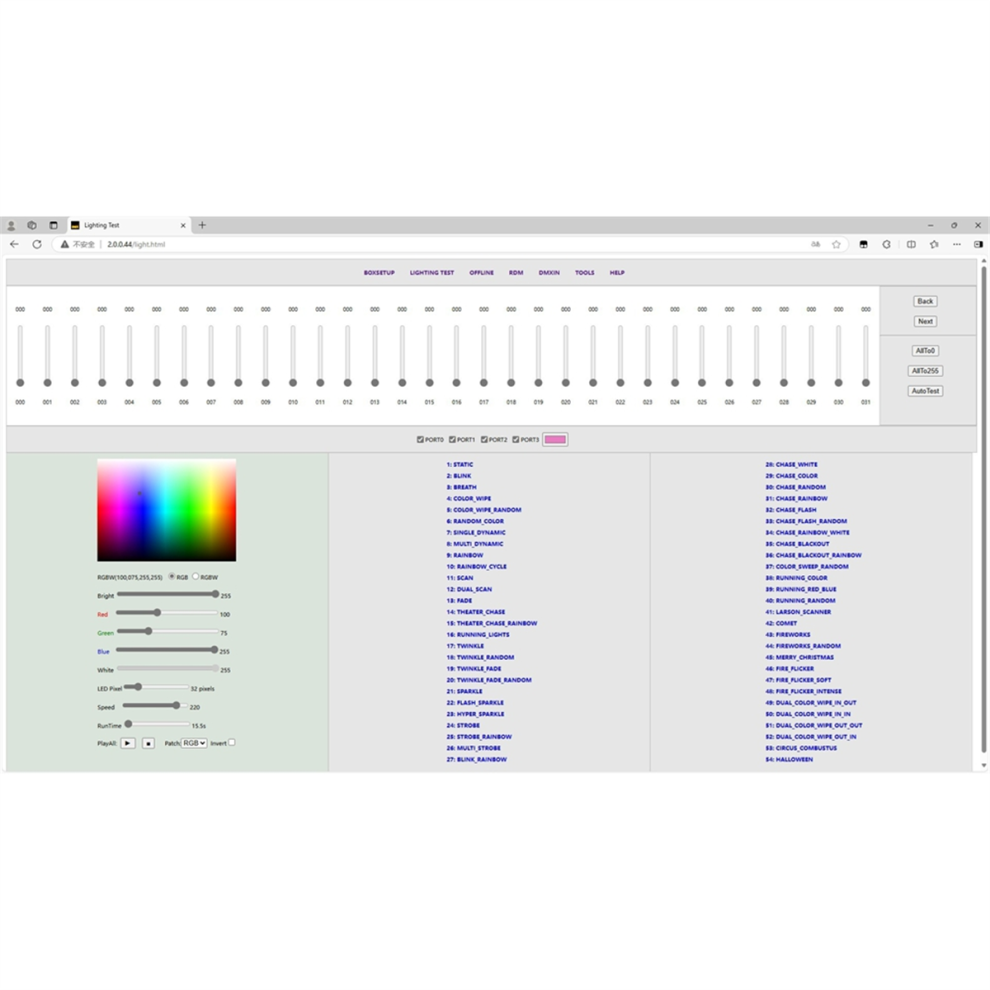Click the Speed slider
This screenshot has height=990, width=990.
click(x=155, y=705)
